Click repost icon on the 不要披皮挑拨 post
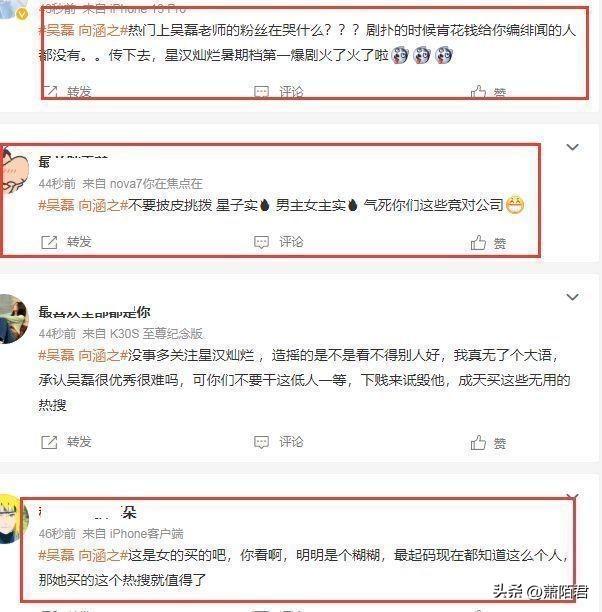 coord(49,242)
